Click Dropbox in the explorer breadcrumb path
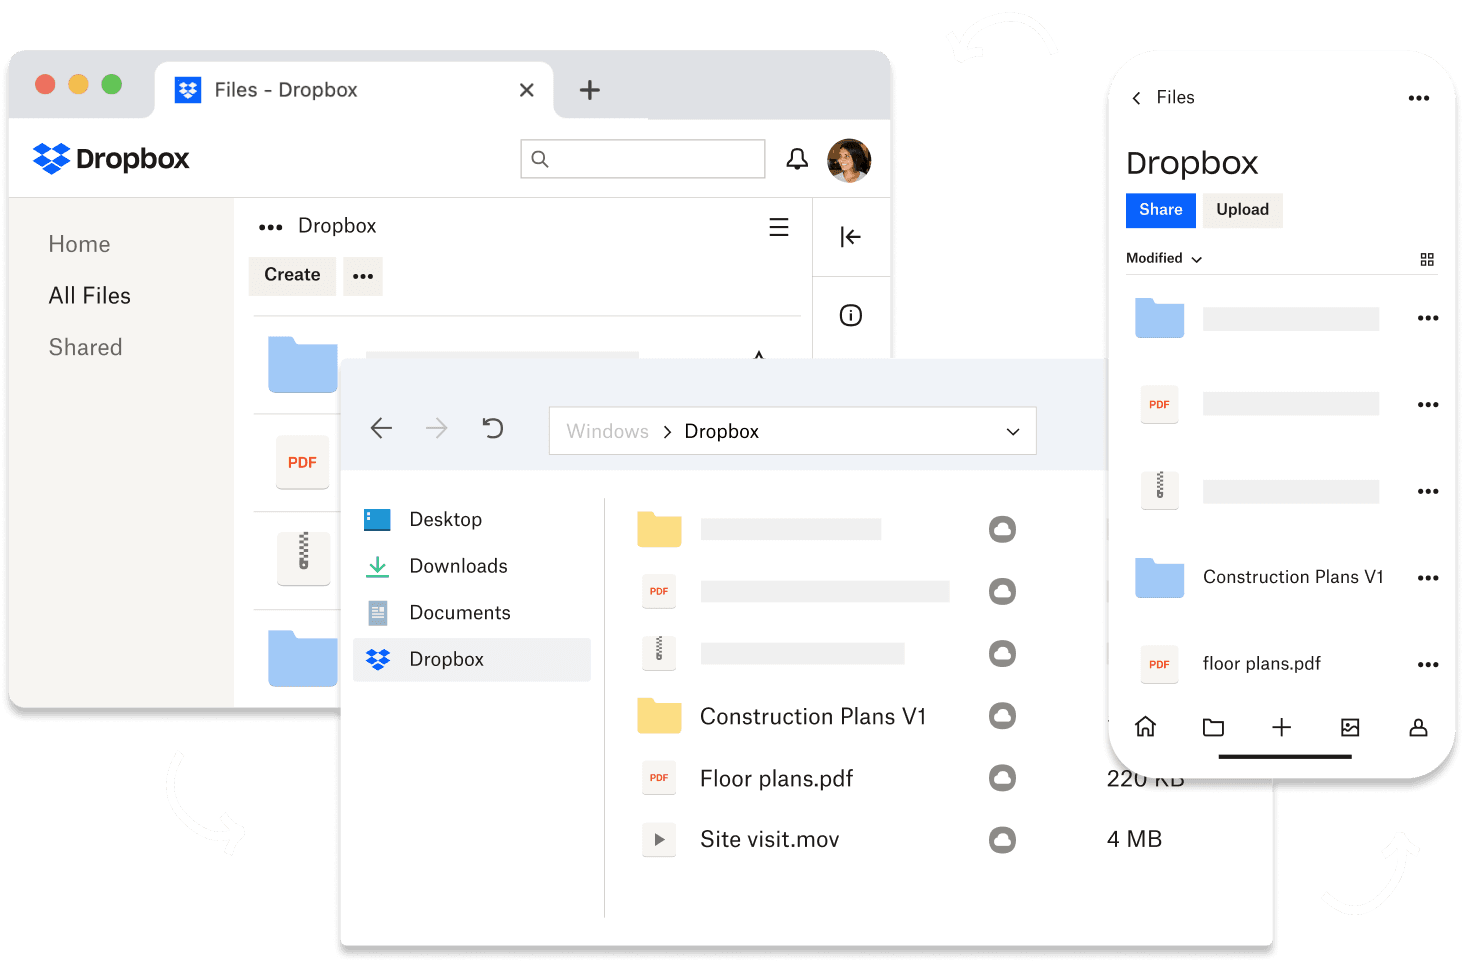Screen dimensions: 1464x962 coord(722,431)
